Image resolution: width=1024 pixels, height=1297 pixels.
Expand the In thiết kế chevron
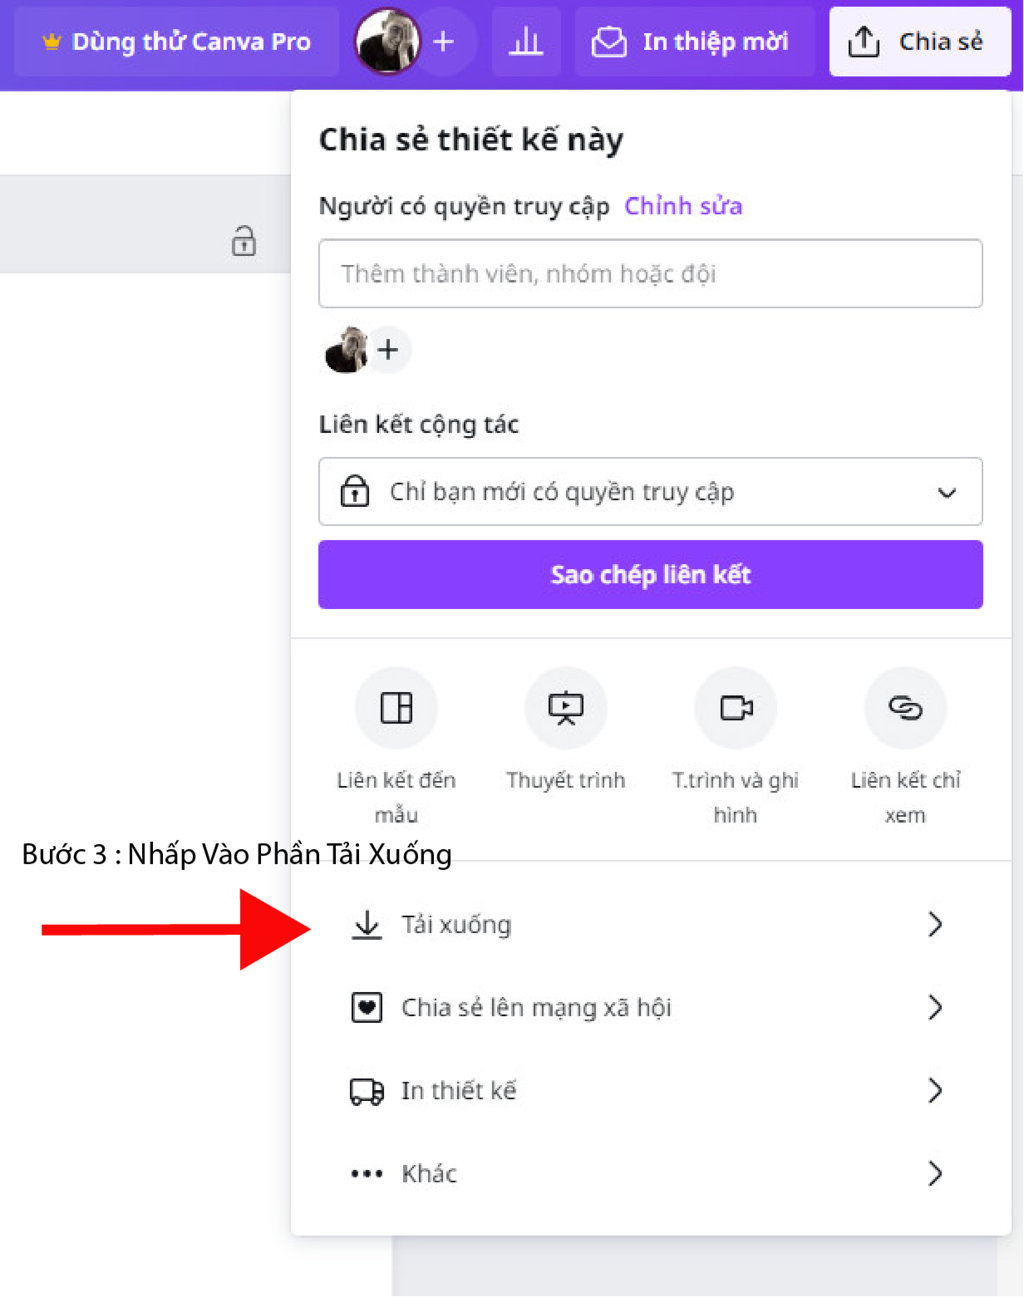click(935, 1090)
